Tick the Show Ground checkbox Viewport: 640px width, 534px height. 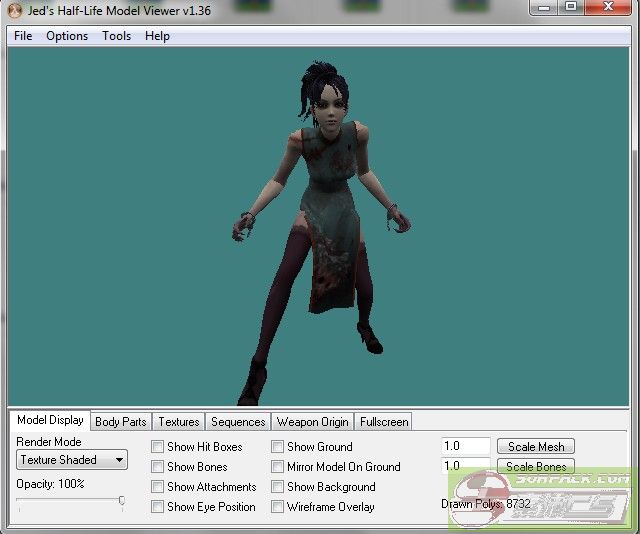coord(278,447)
